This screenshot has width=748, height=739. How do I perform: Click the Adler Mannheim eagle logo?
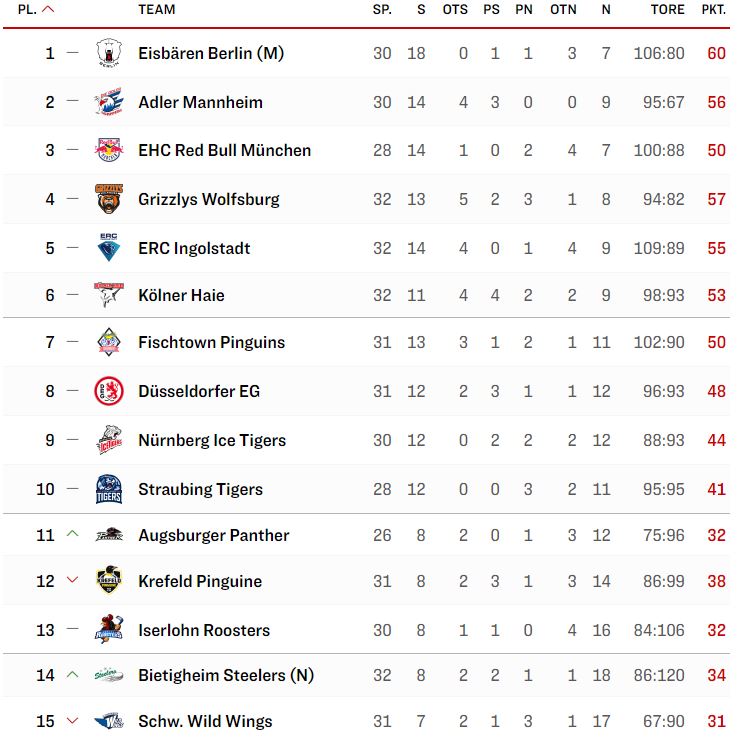coord(109,102)
